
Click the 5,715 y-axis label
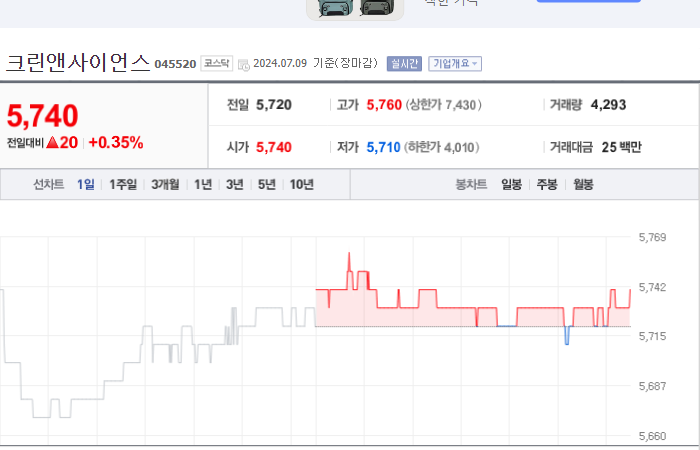point(652,336)
